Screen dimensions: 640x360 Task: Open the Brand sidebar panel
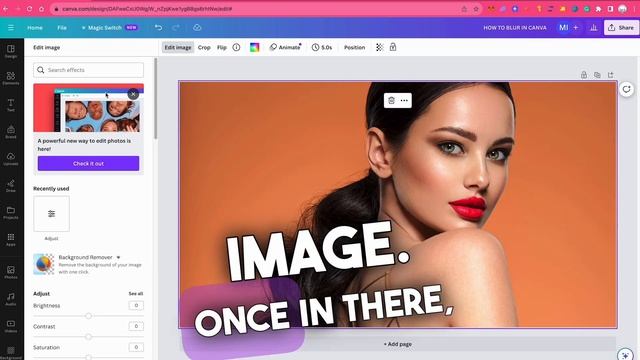pyautogui.click(x=11, y=132)
